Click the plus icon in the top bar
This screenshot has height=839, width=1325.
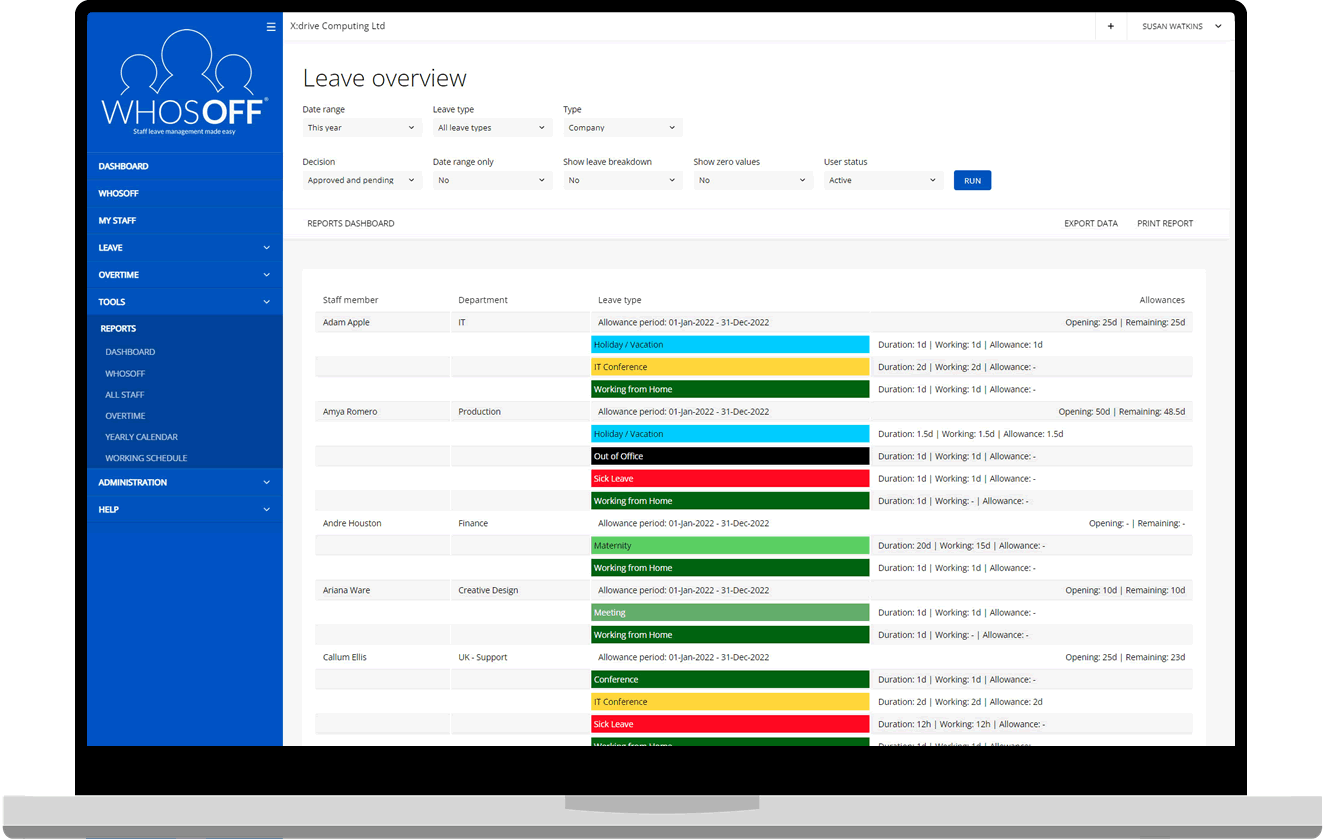1110,26
